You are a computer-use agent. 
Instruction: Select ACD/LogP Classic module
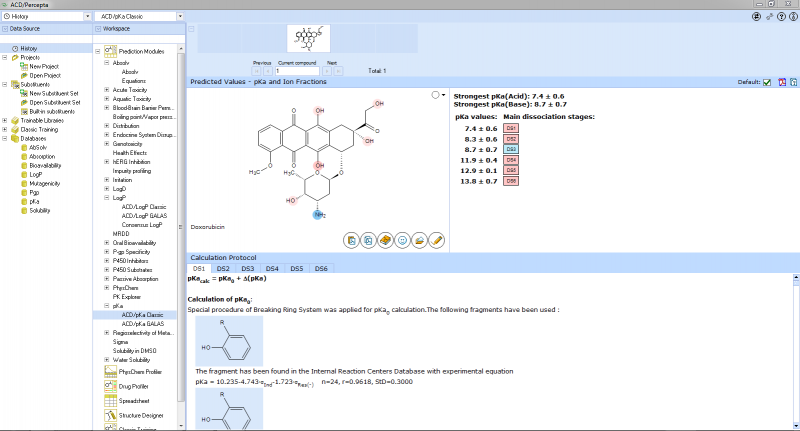pos(144,207)
